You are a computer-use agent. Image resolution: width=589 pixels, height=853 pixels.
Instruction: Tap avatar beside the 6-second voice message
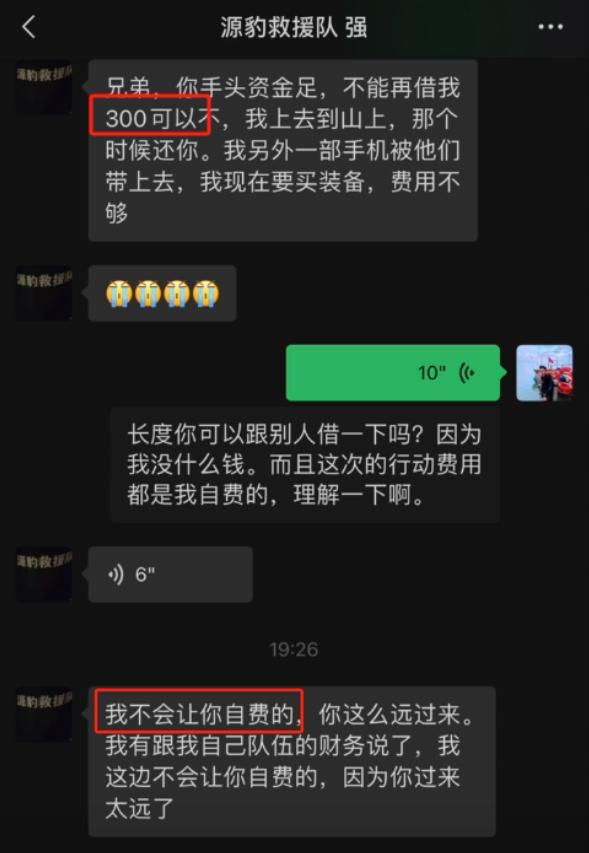[x=44, y=574]
